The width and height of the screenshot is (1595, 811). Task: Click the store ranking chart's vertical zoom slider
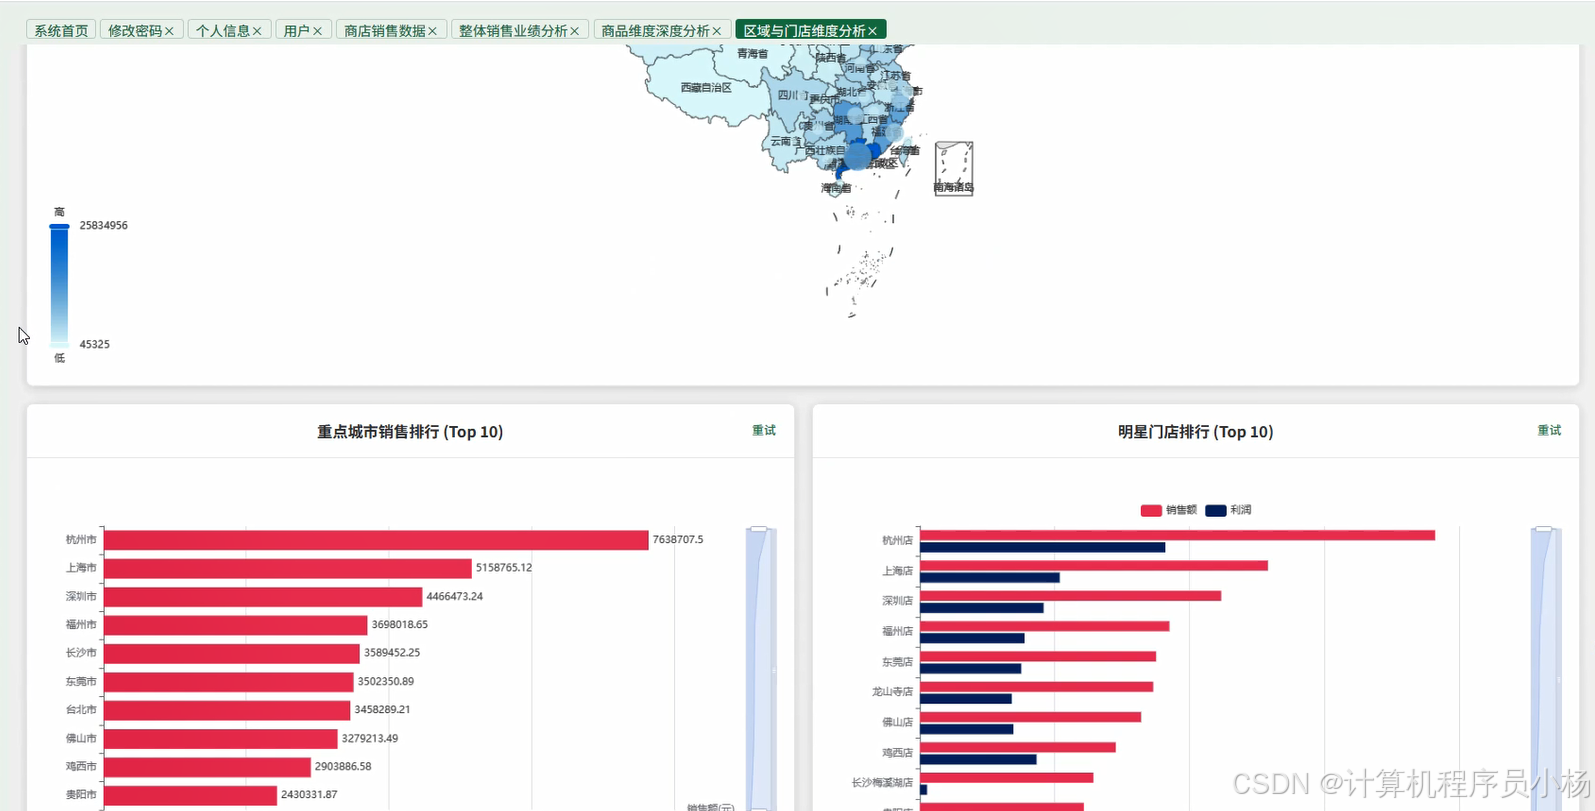1544,668
